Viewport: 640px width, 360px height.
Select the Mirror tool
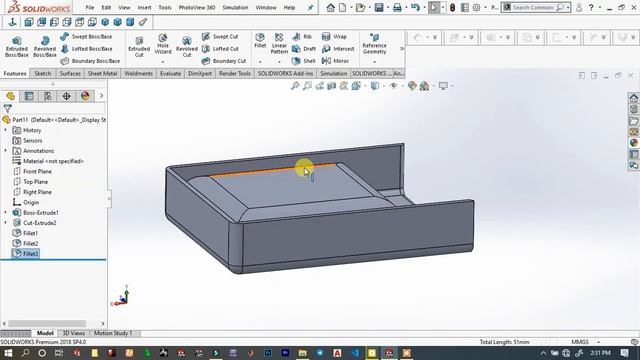pos(335,61)
